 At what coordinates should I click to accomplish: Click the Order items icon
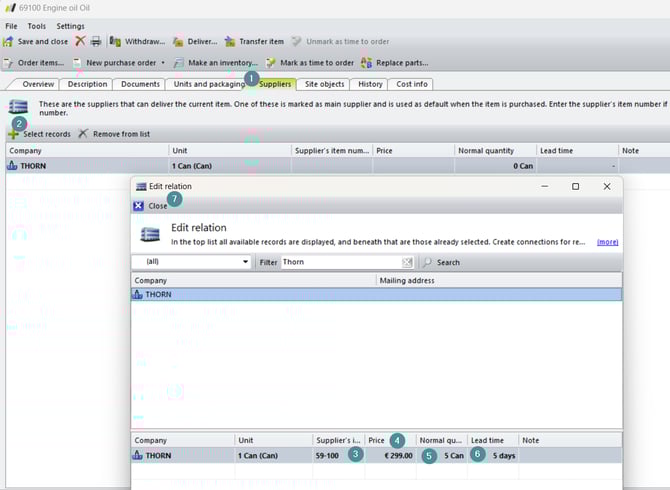click(x=8, y=63)
